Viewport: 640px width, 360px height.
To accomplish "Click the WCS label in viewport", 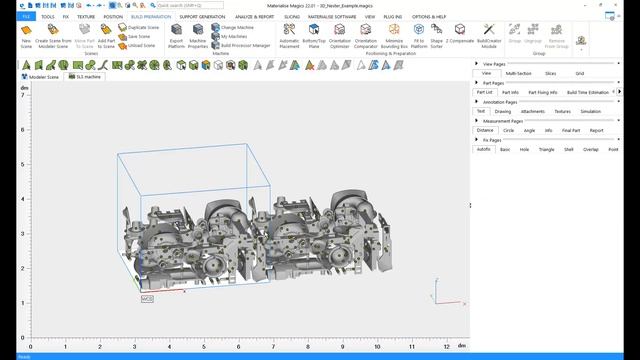I will pos(147,299).
